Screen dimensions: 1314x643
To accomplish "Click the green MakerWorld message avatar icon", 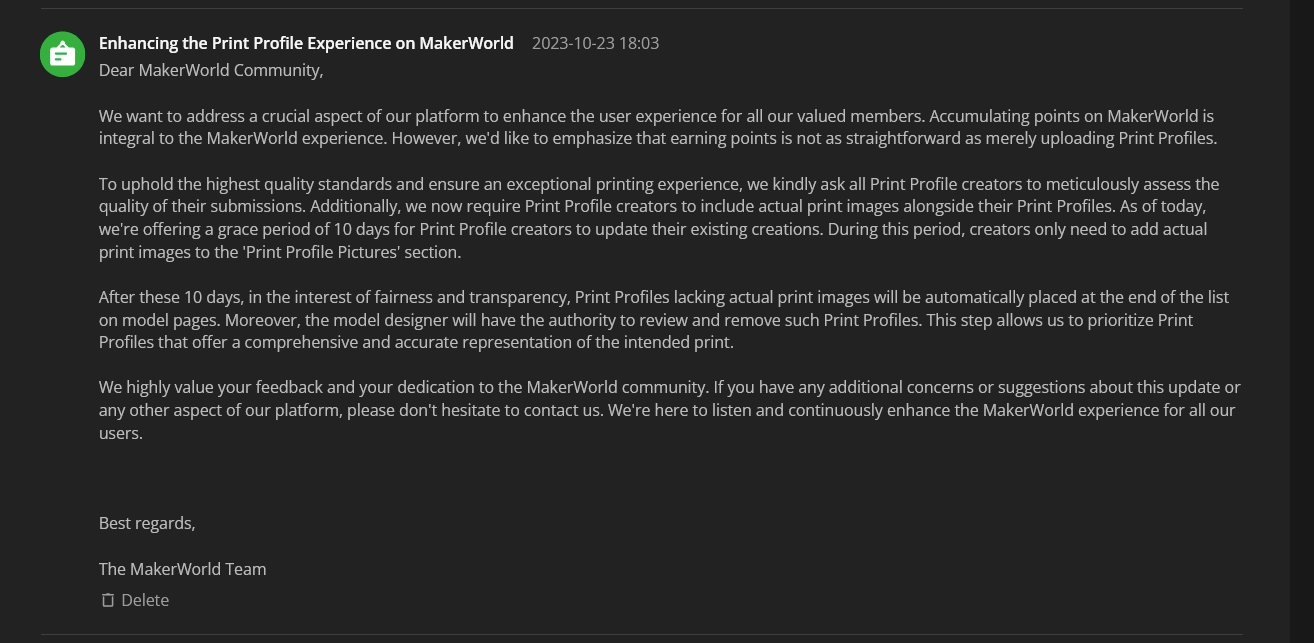I will (62, 53).
